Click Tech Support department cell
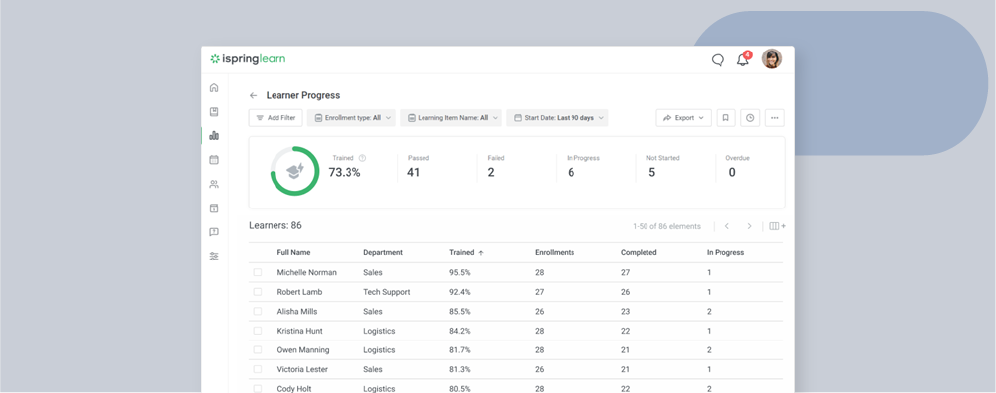 point(387,292)
